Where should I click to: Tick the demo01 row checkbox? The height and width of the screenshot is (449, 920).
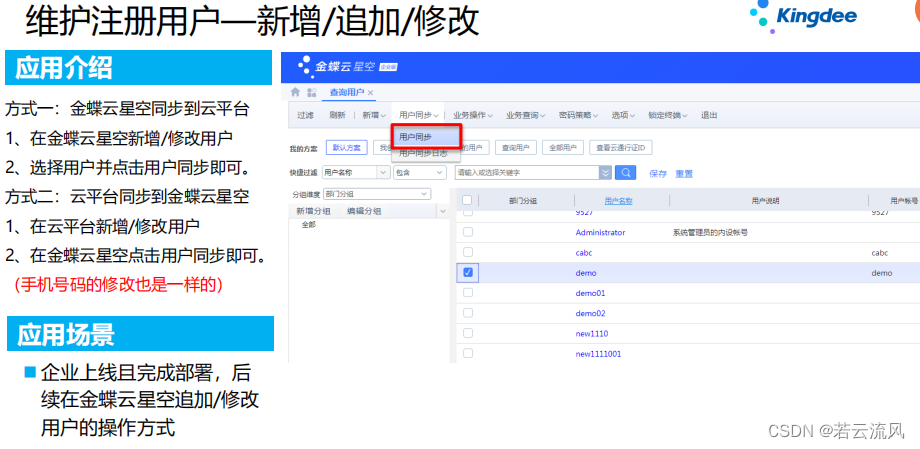468,292
